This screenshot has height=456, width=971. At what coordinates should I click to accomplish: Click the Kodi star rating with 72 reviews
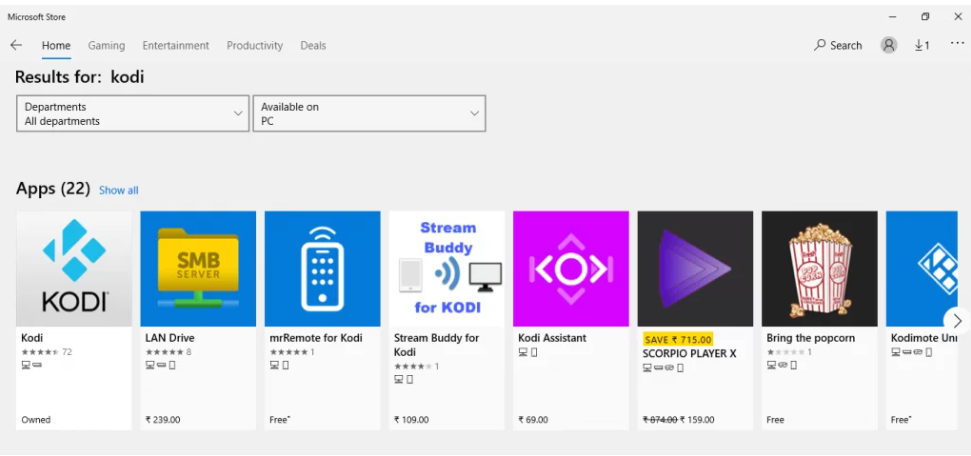click(x=46, y=352)
